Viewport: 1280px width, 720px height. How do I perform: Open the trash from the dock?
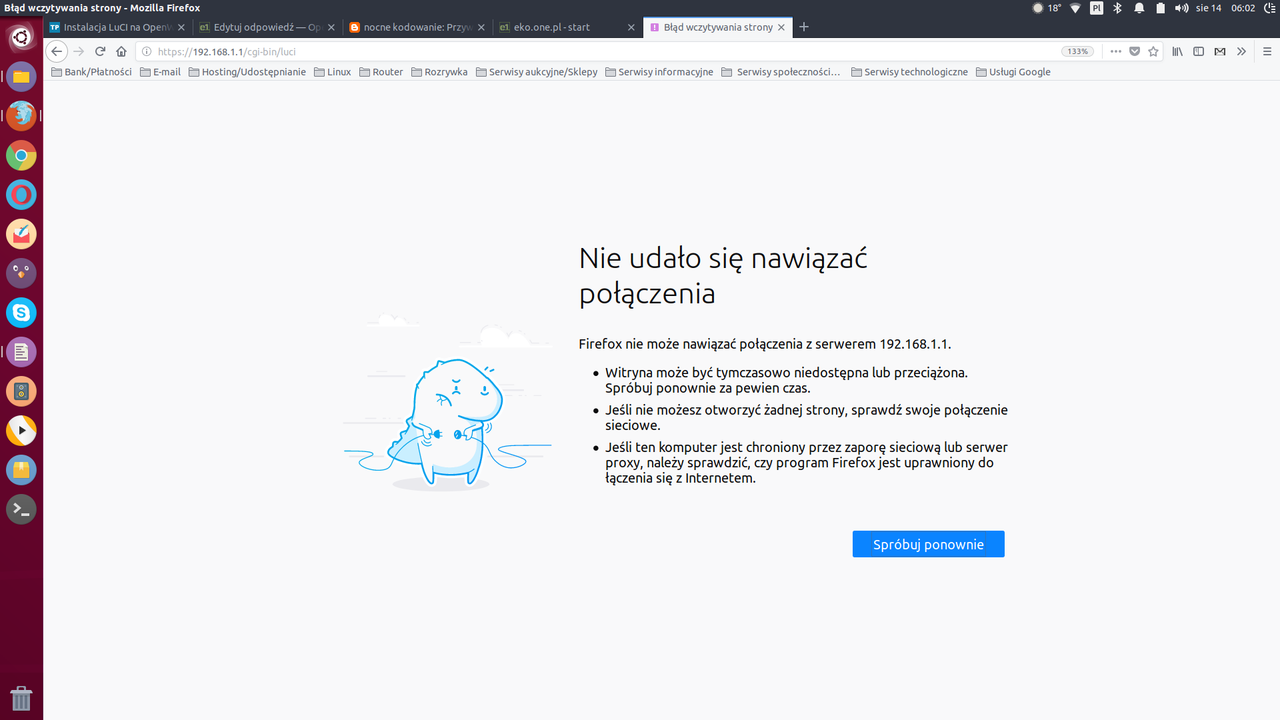click(x=21, y=699)
